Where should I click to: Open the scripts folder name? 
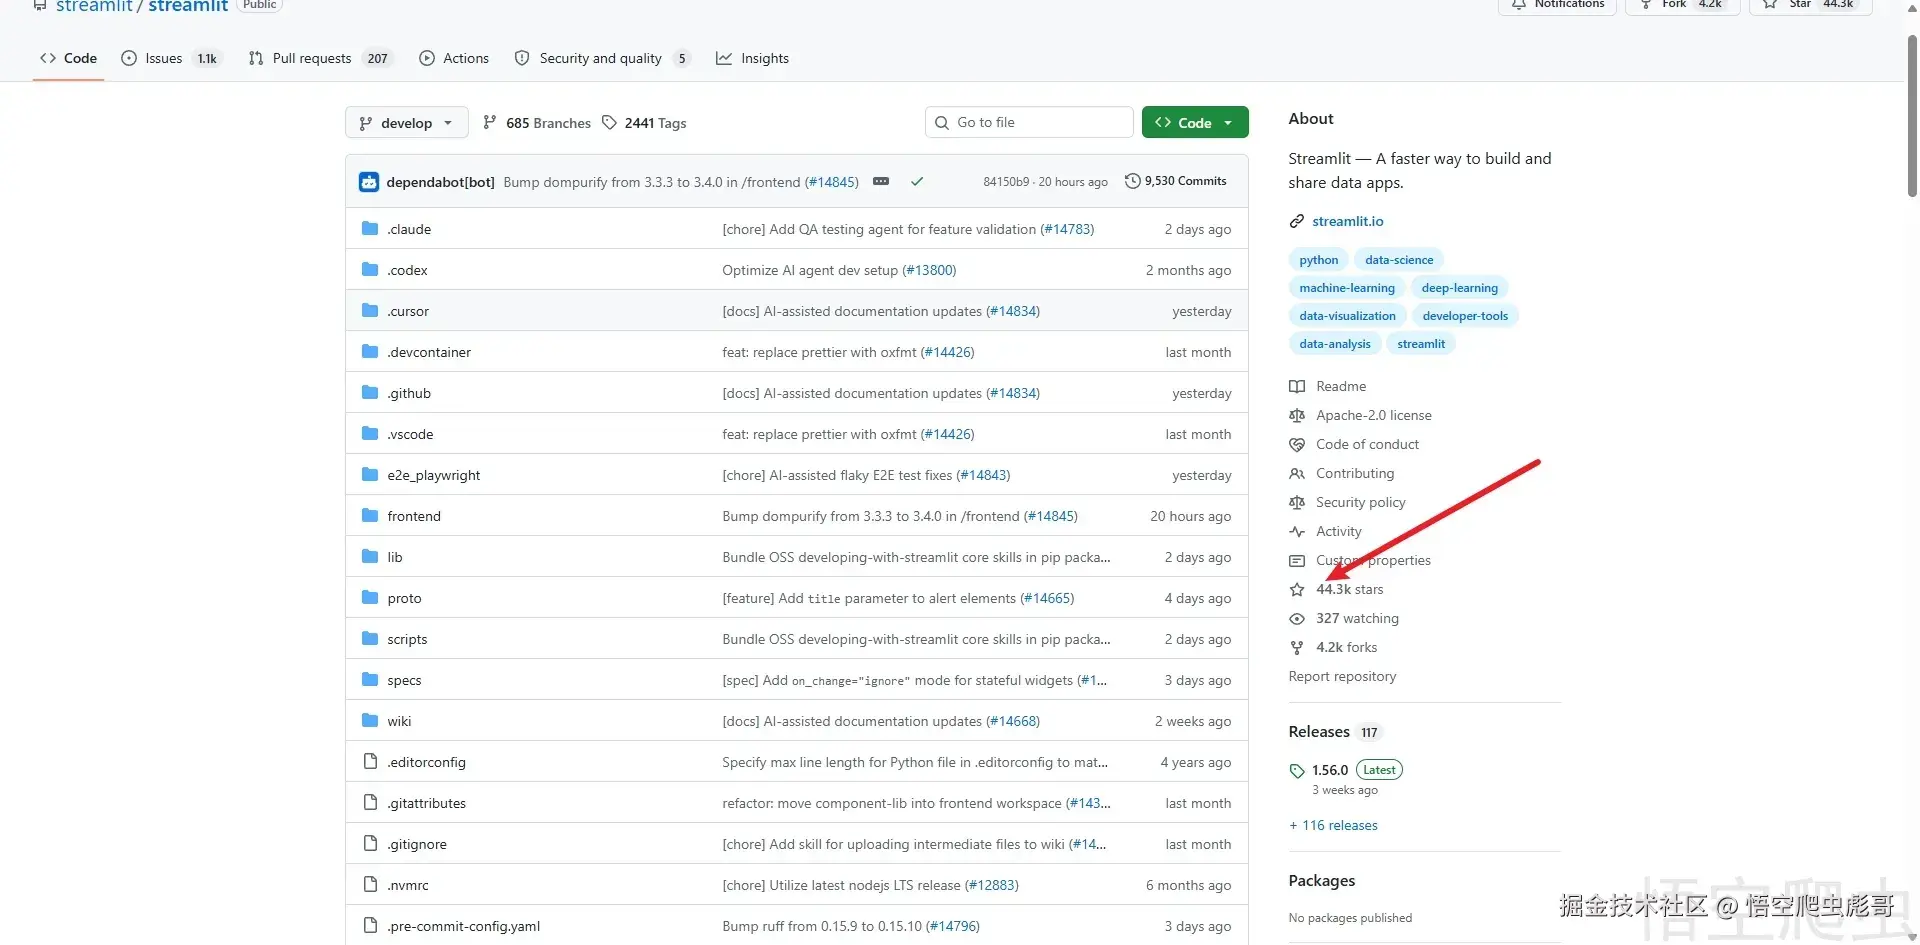click(407, 639)
